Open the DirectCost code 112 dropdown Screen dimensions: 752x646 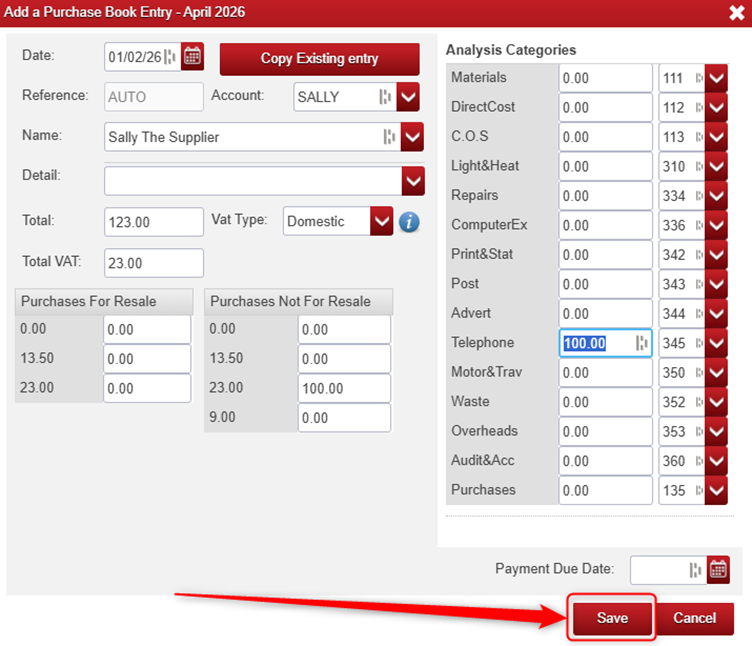tap(716, 107)
